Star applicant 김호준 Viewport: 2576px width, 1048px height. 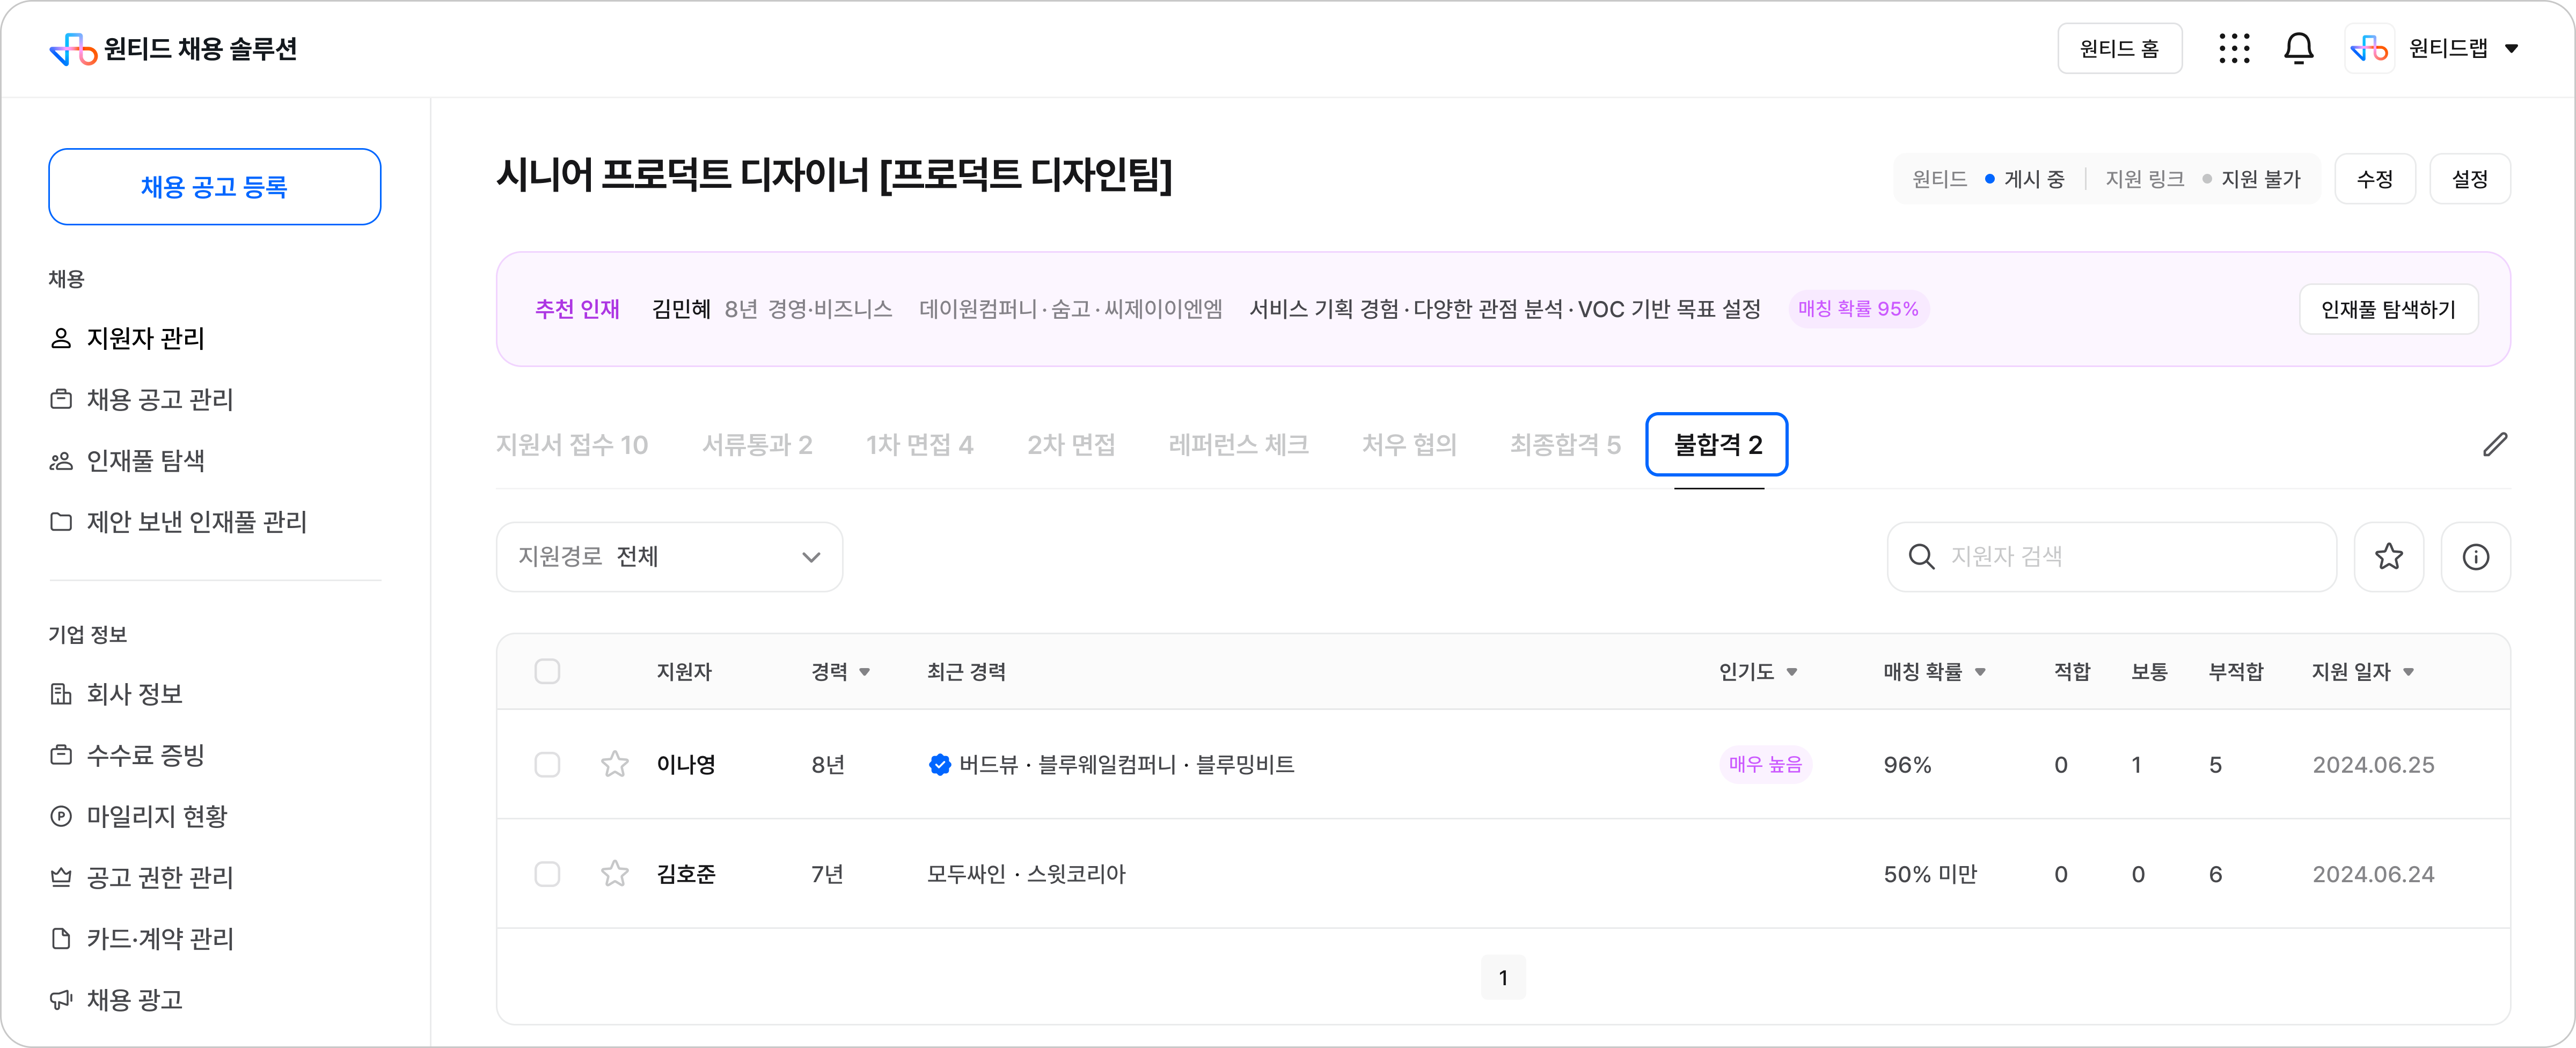click(x=615, y=874)
